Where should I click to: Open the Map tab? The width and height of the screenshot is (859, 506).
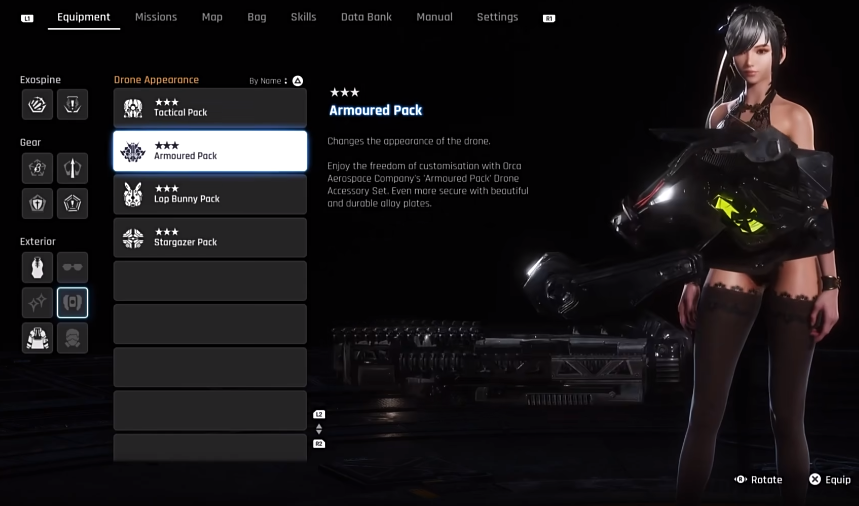(x=212, y=17)
